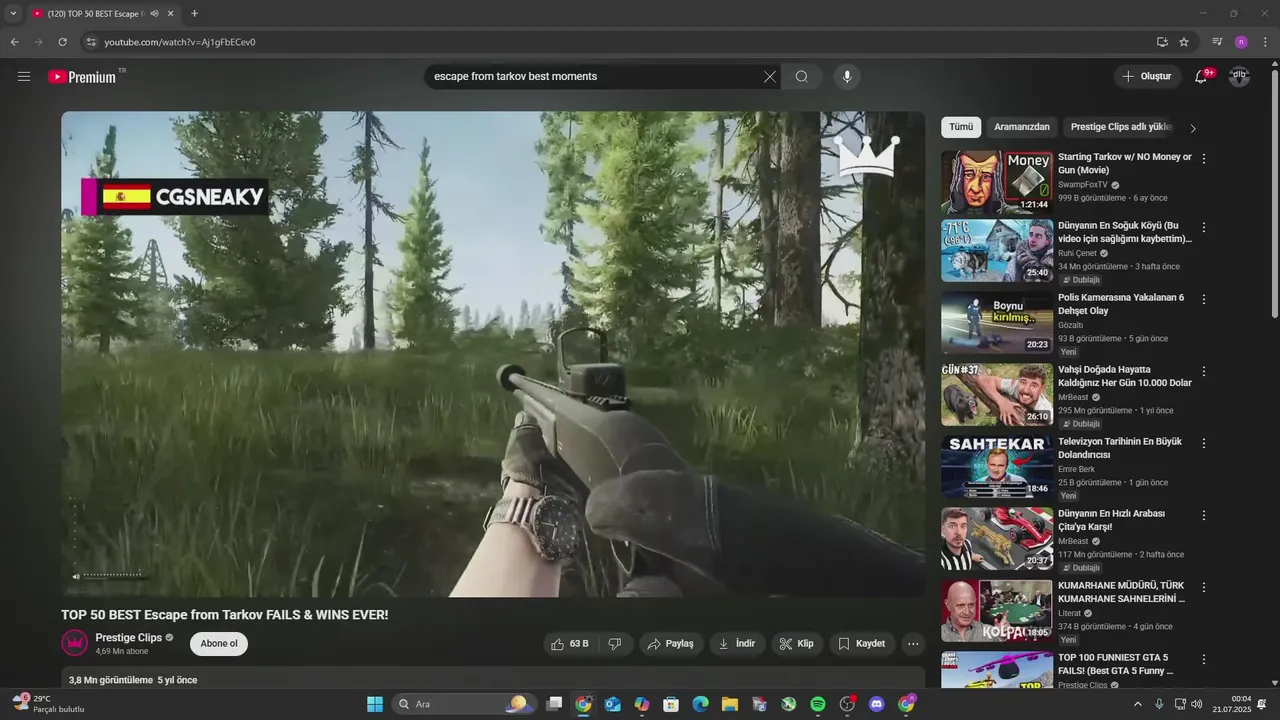Select the Prestige Clips adlı yükleyen chip

(1121, 127)
